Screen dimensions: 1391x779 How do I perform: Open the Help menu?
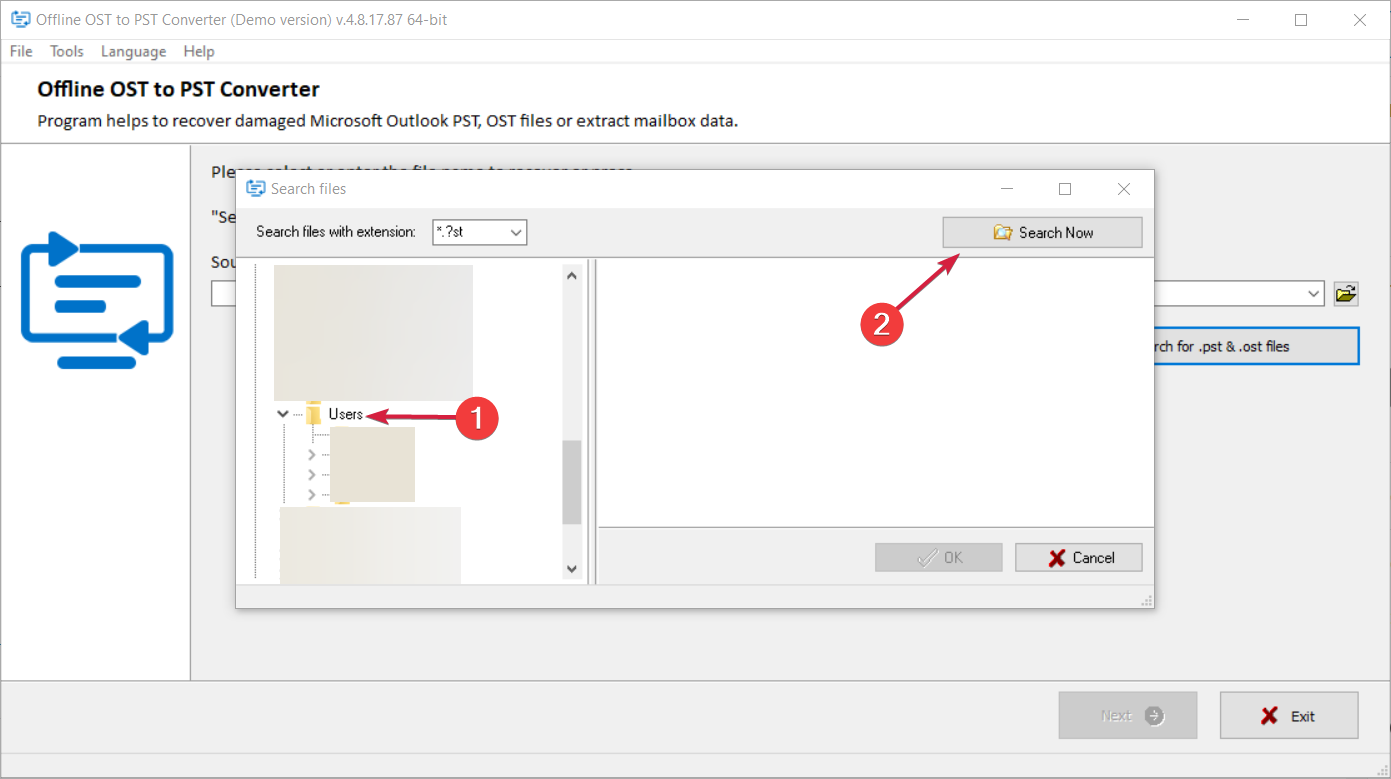click(x=199, y=51)
